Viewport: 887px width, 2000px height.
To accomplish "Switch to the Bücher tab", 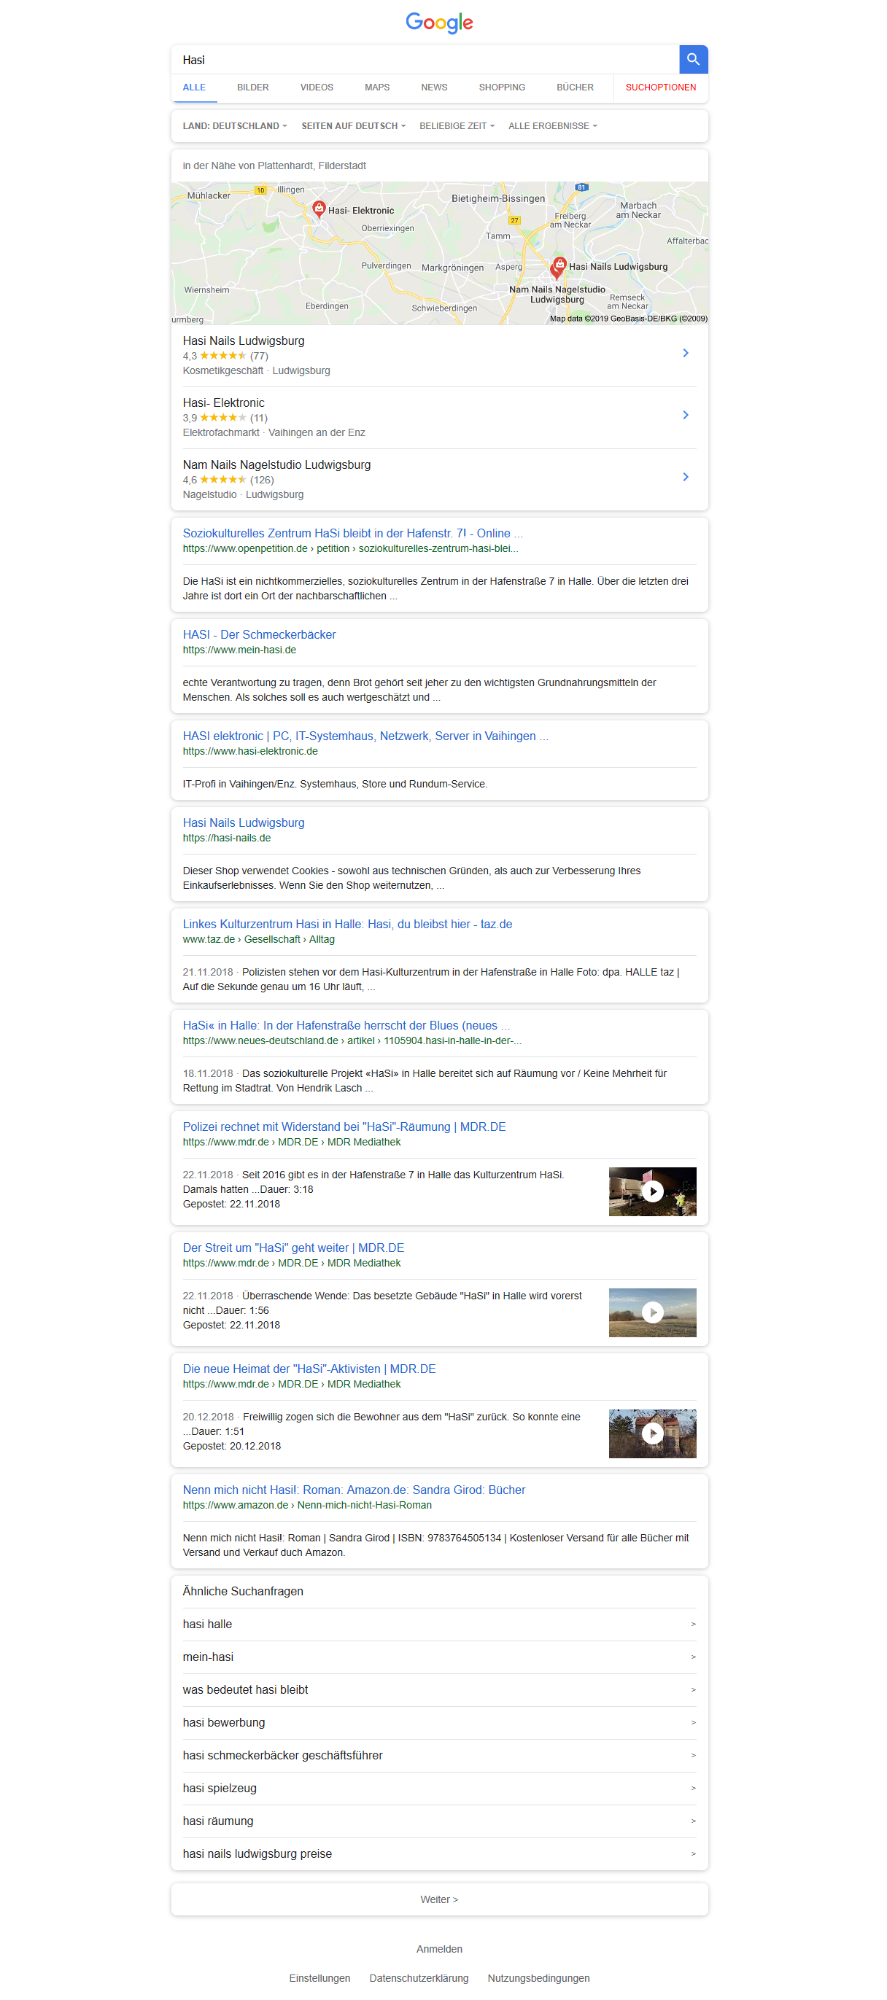I will 575,88.
